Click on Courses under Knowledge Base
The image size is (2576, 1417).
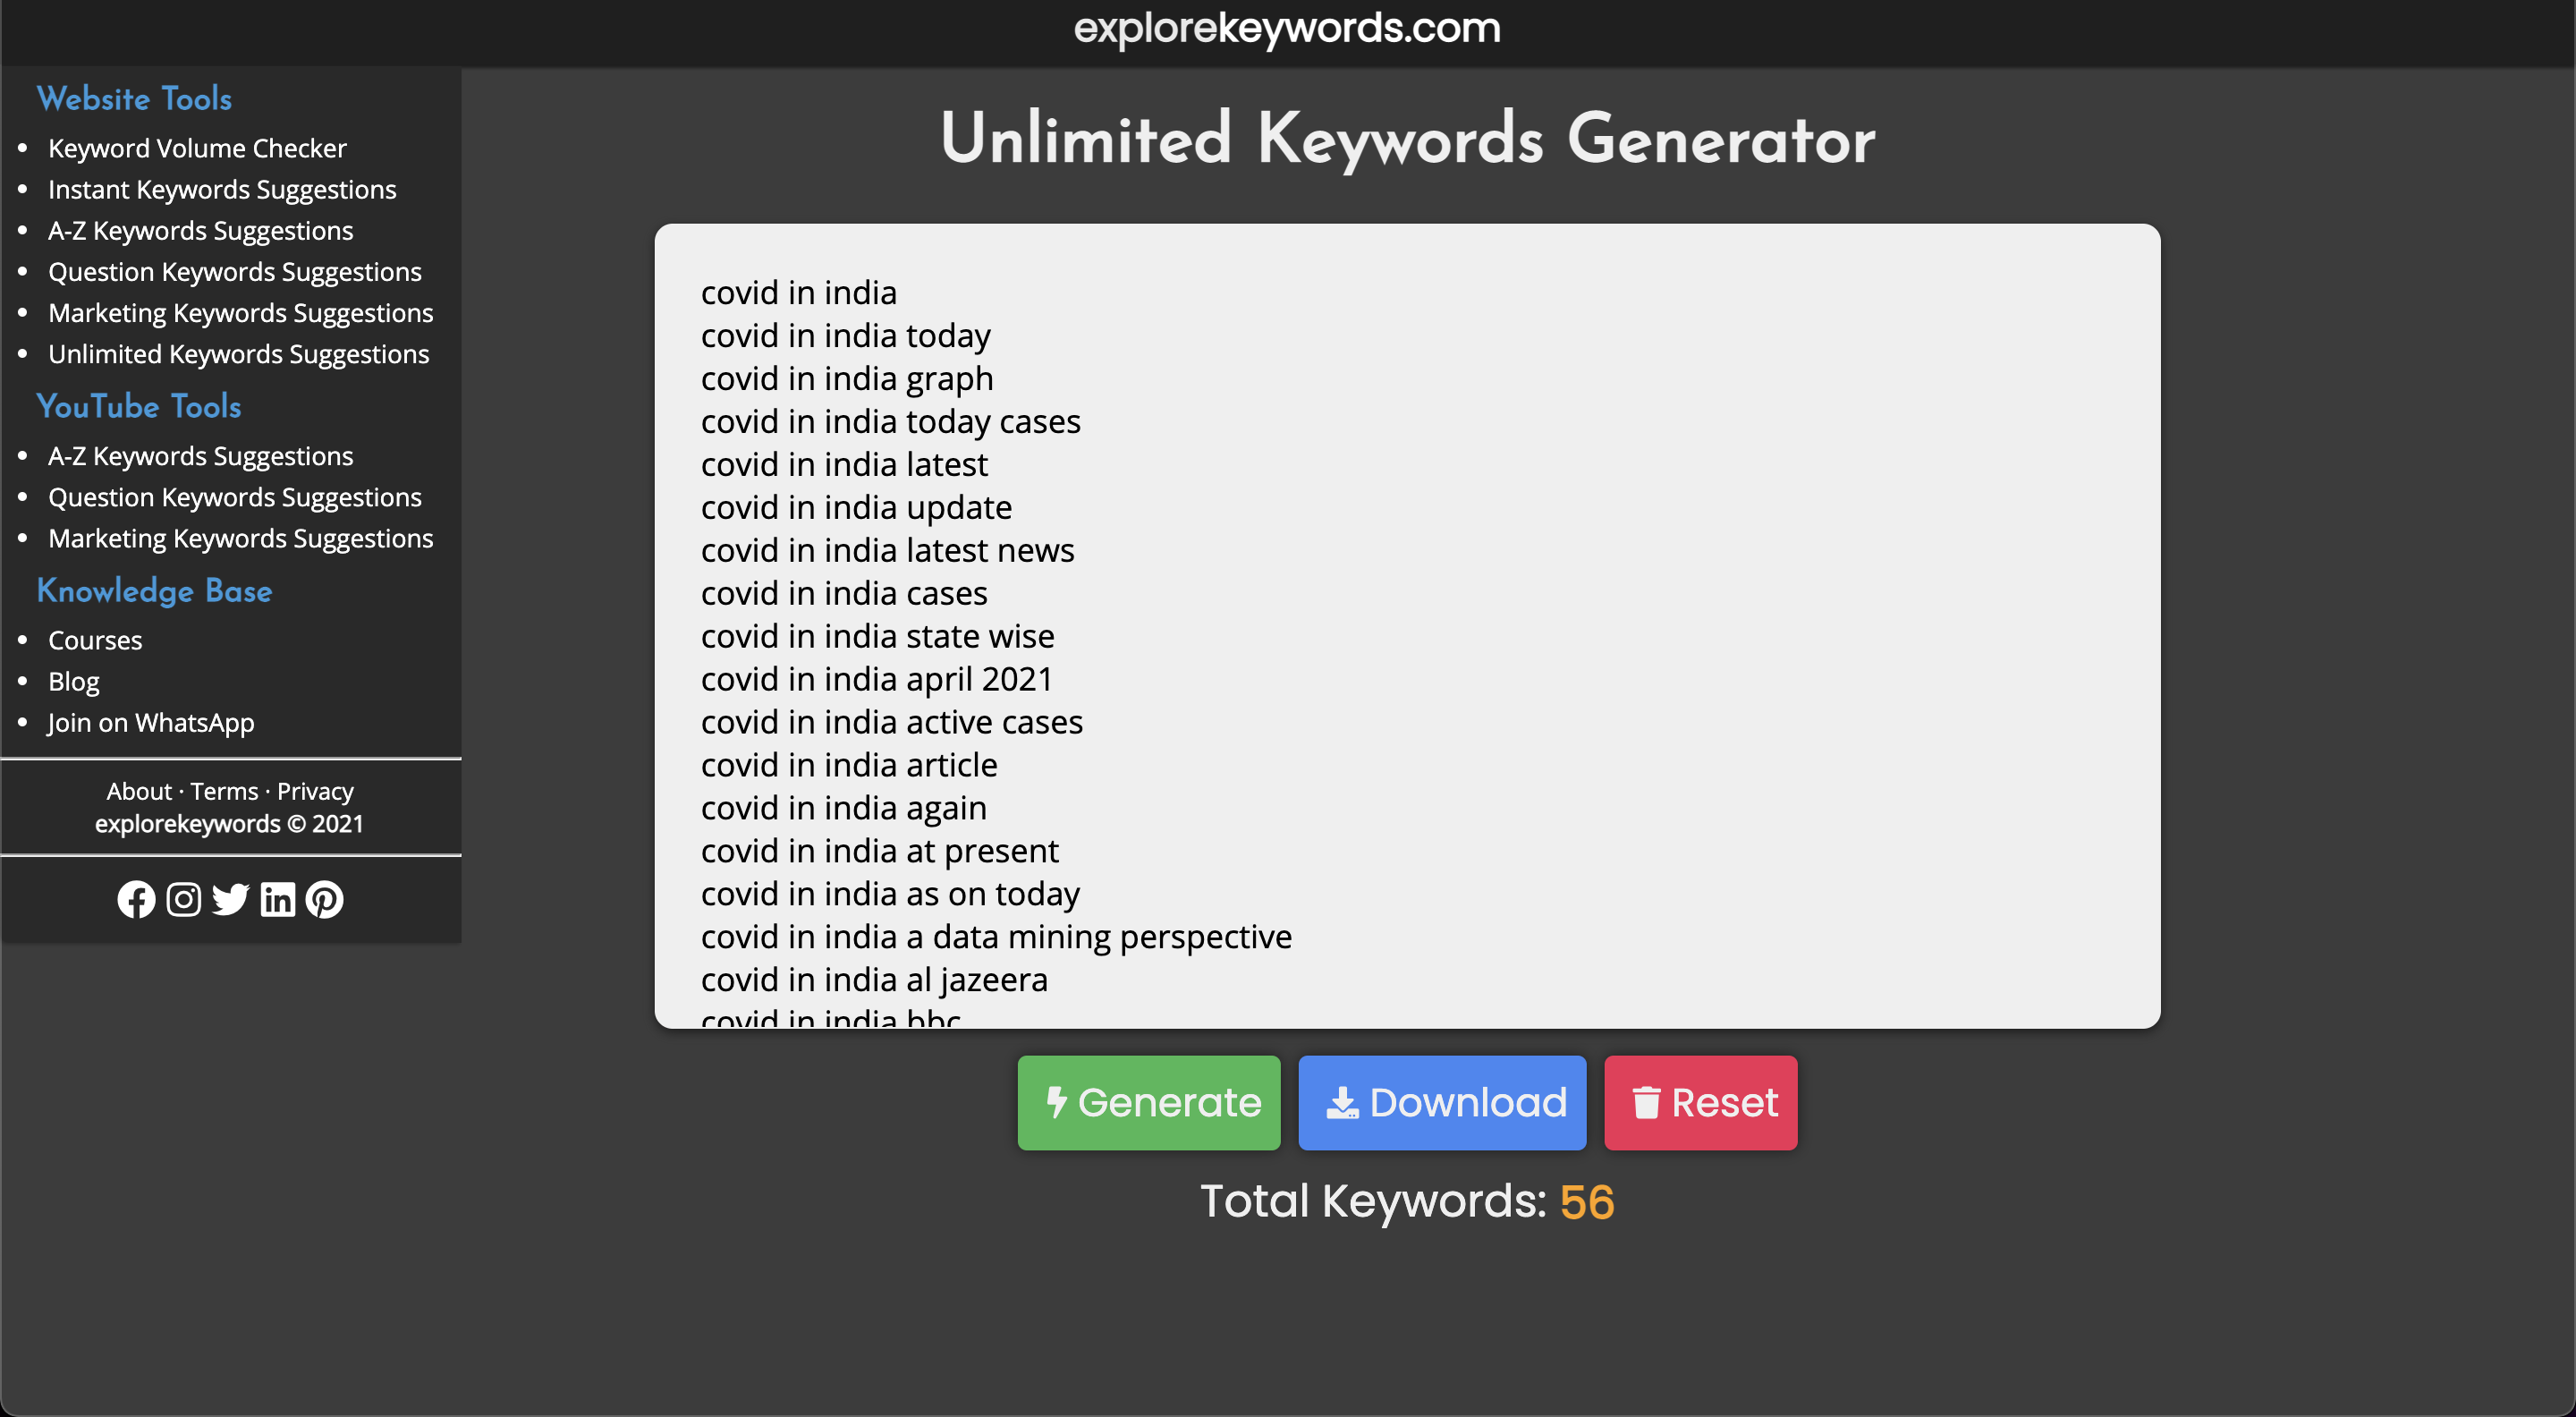(x=96, y=639)
